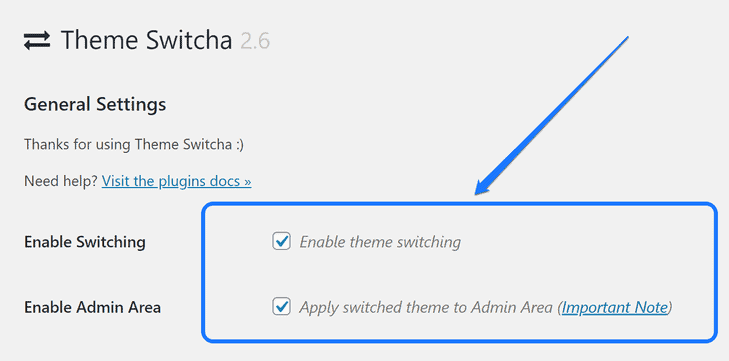The image size is (729, 361).
Task: Click the Theme Switcha double-arrow icon
Action: (x=37, y=40)
